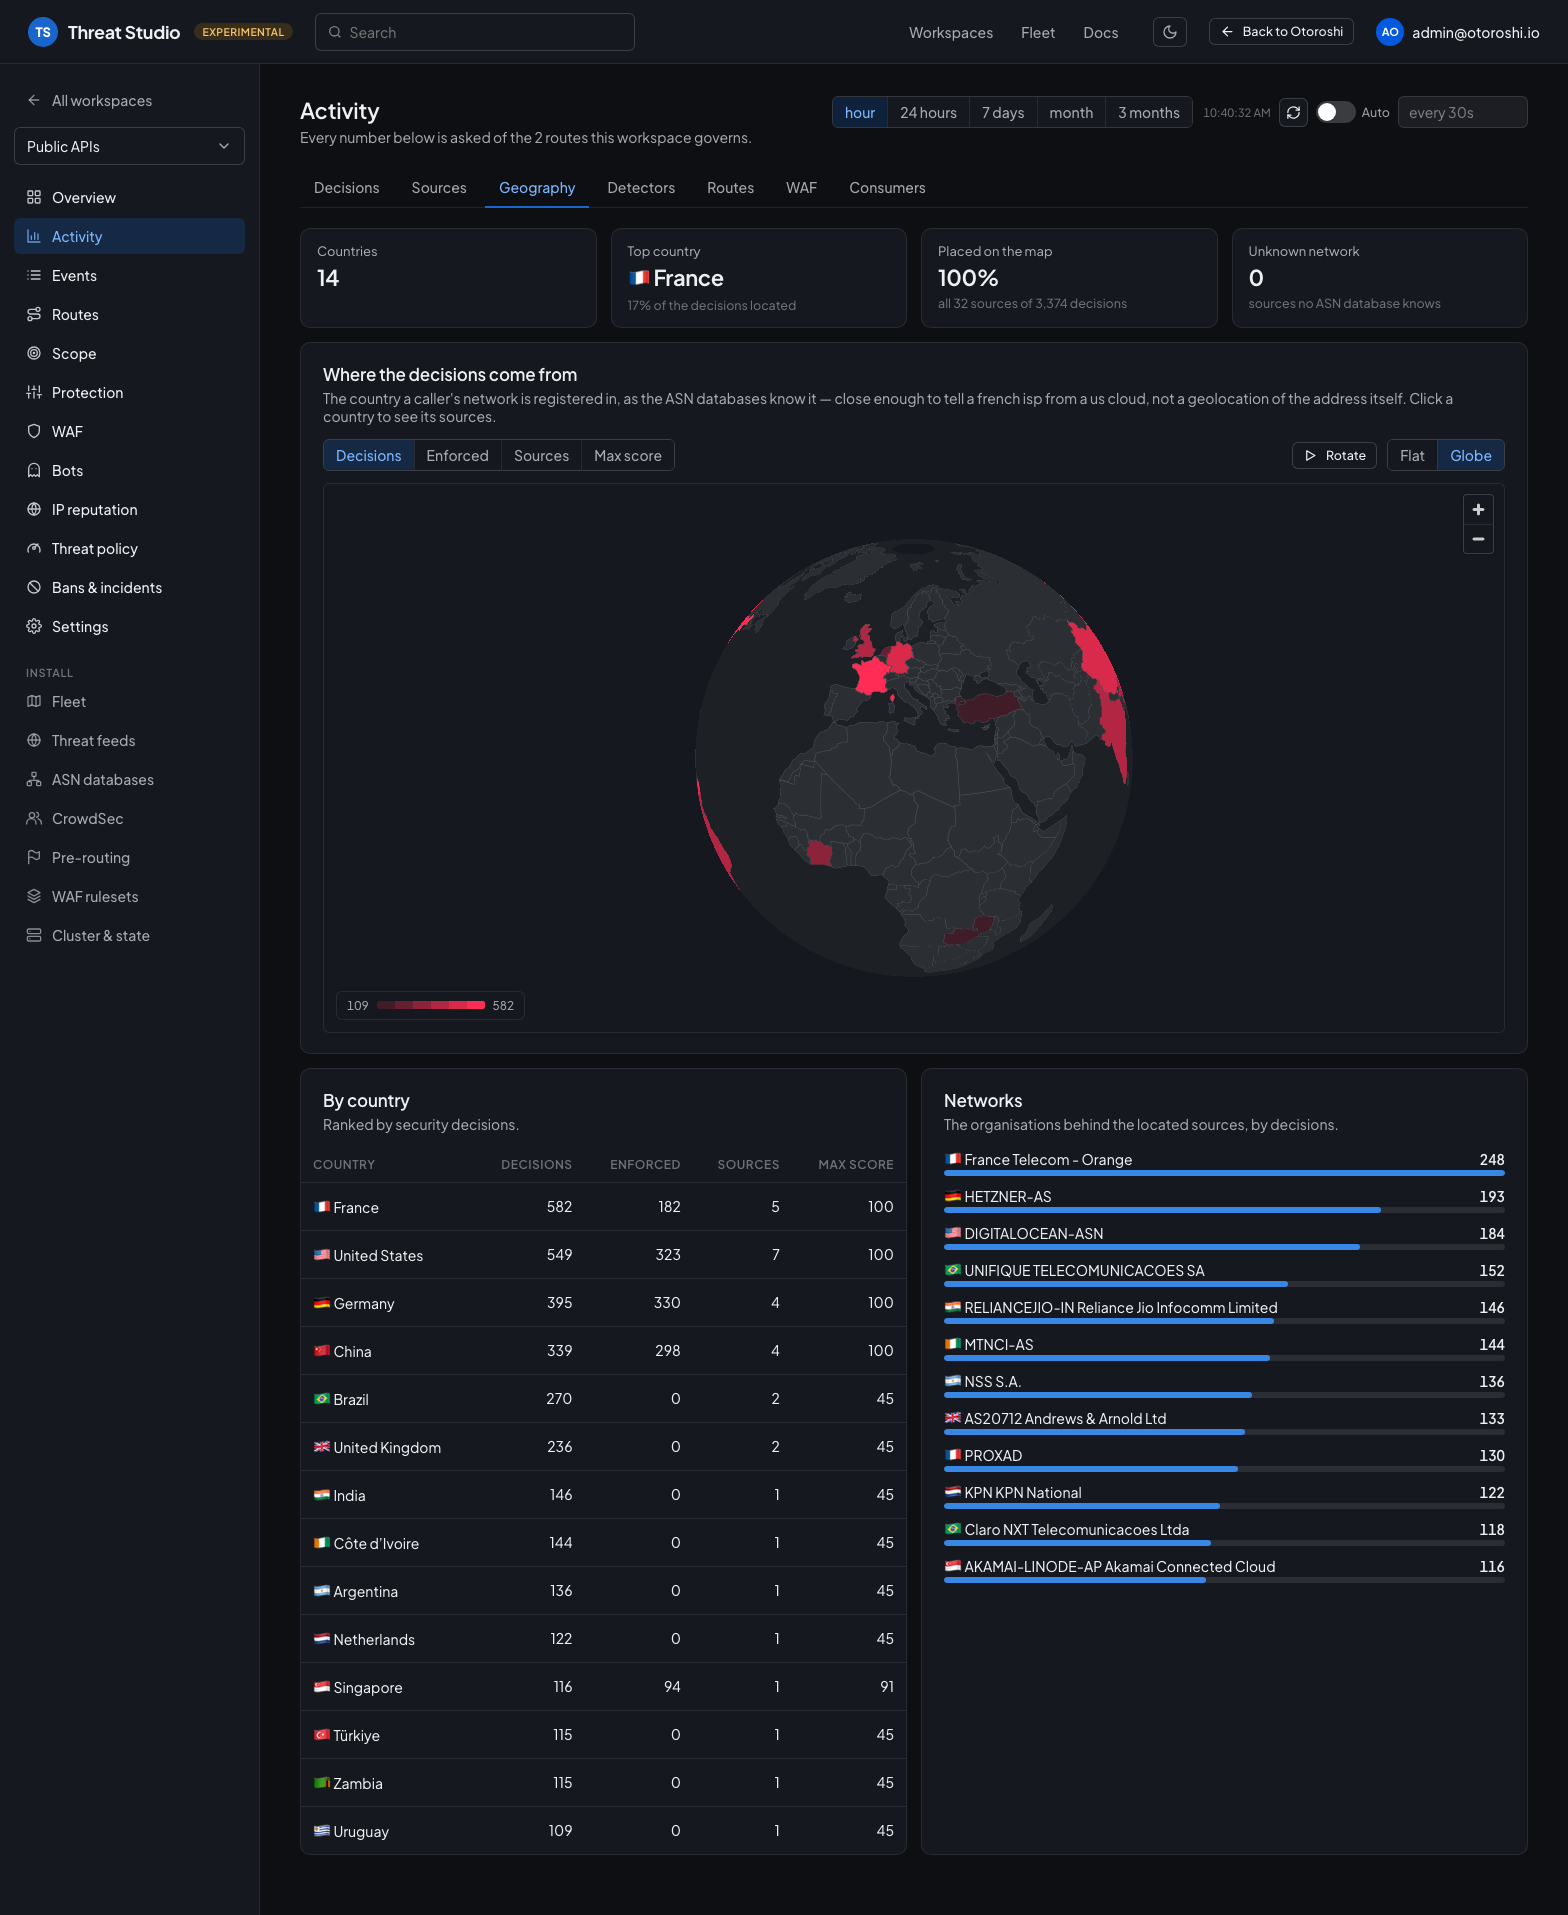
Task: Open the Decisions tab
Action: [x=347, y=188]
